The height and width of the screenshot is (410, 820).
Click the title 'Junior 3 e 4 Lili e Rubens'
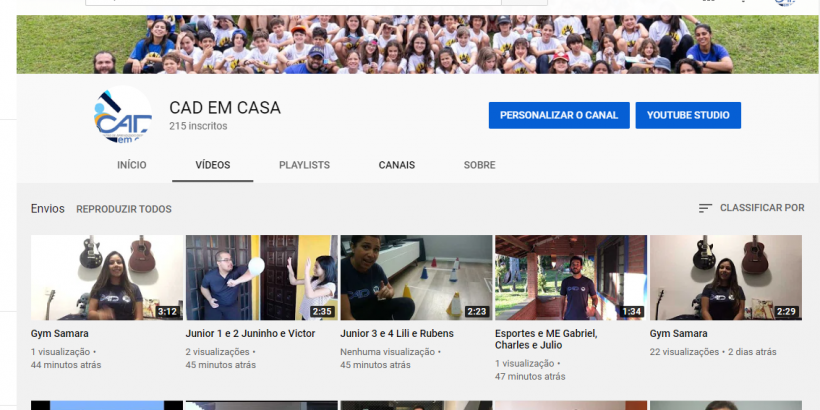[x=396, y=334]
